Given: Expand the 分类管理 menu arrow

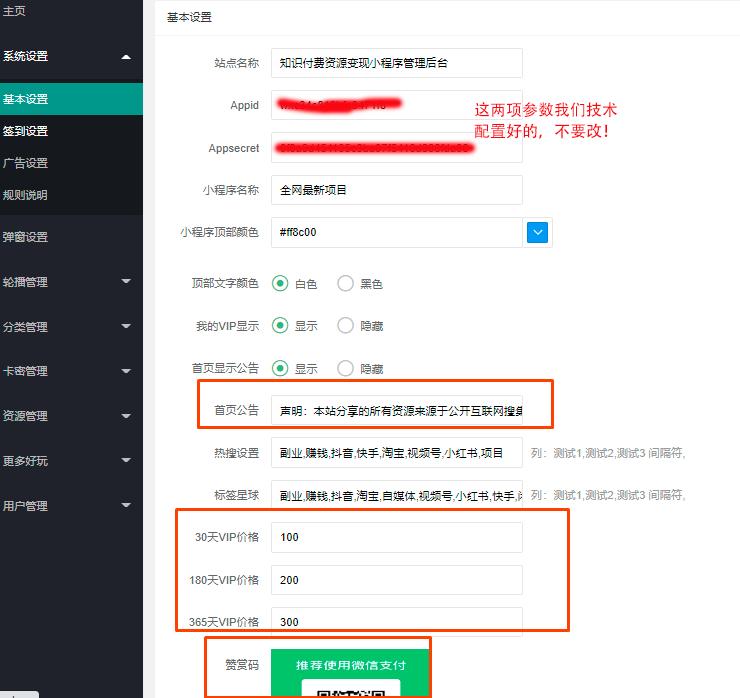Looking at the screenshot, I should (x=126, y=326).
